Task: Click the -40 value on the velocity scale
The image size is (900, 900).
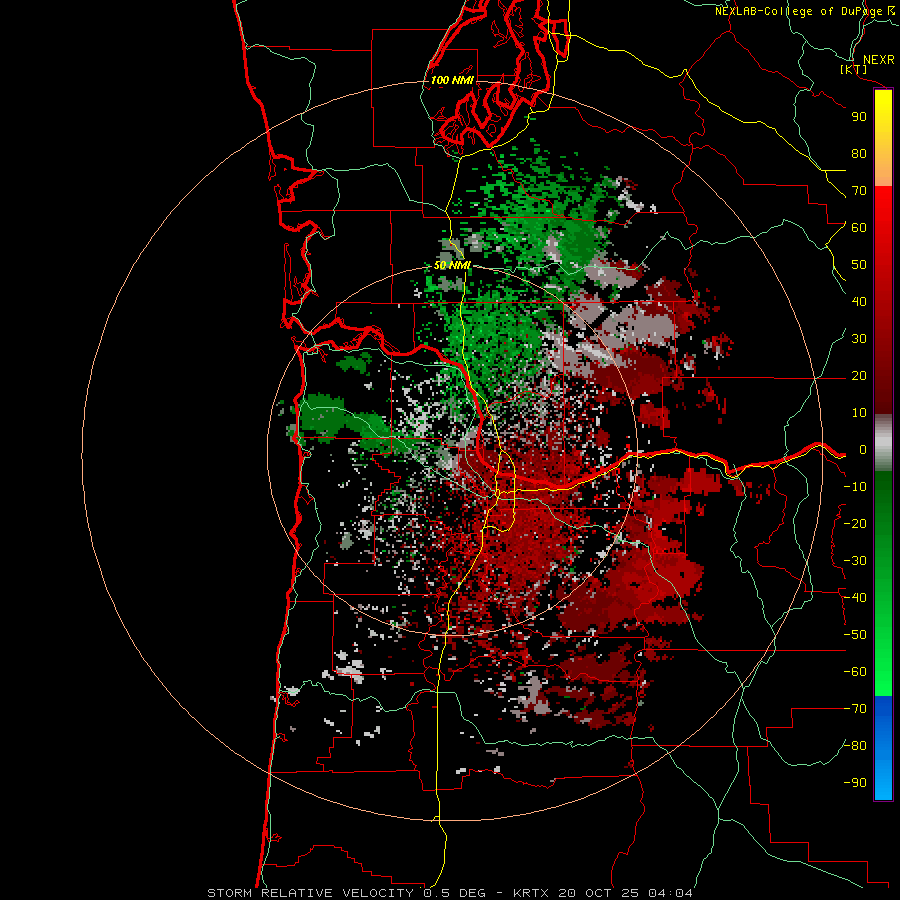Action: (855, 598)
